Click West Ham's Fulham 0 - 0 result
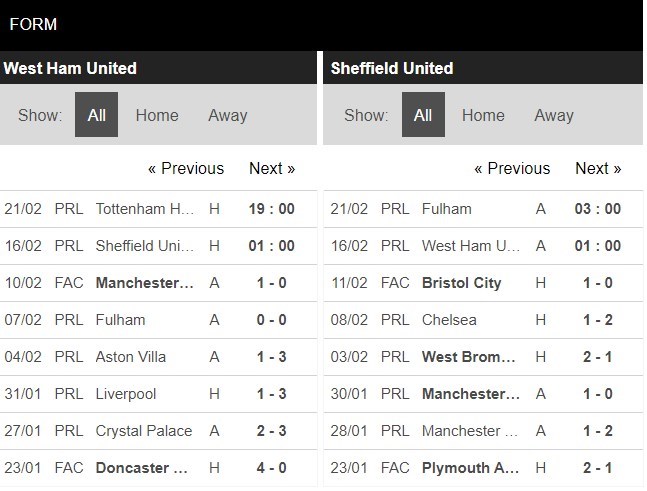 [x=271, y=320]
